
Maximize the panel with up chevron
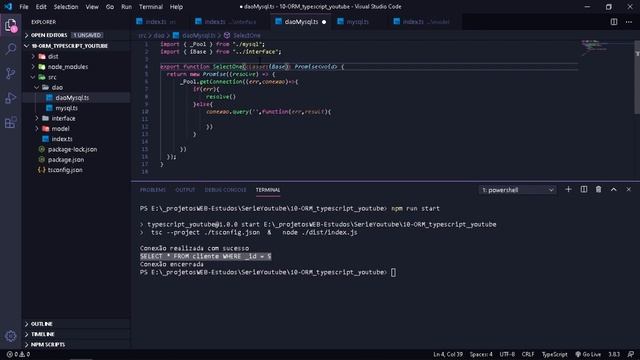pos(613,190)
